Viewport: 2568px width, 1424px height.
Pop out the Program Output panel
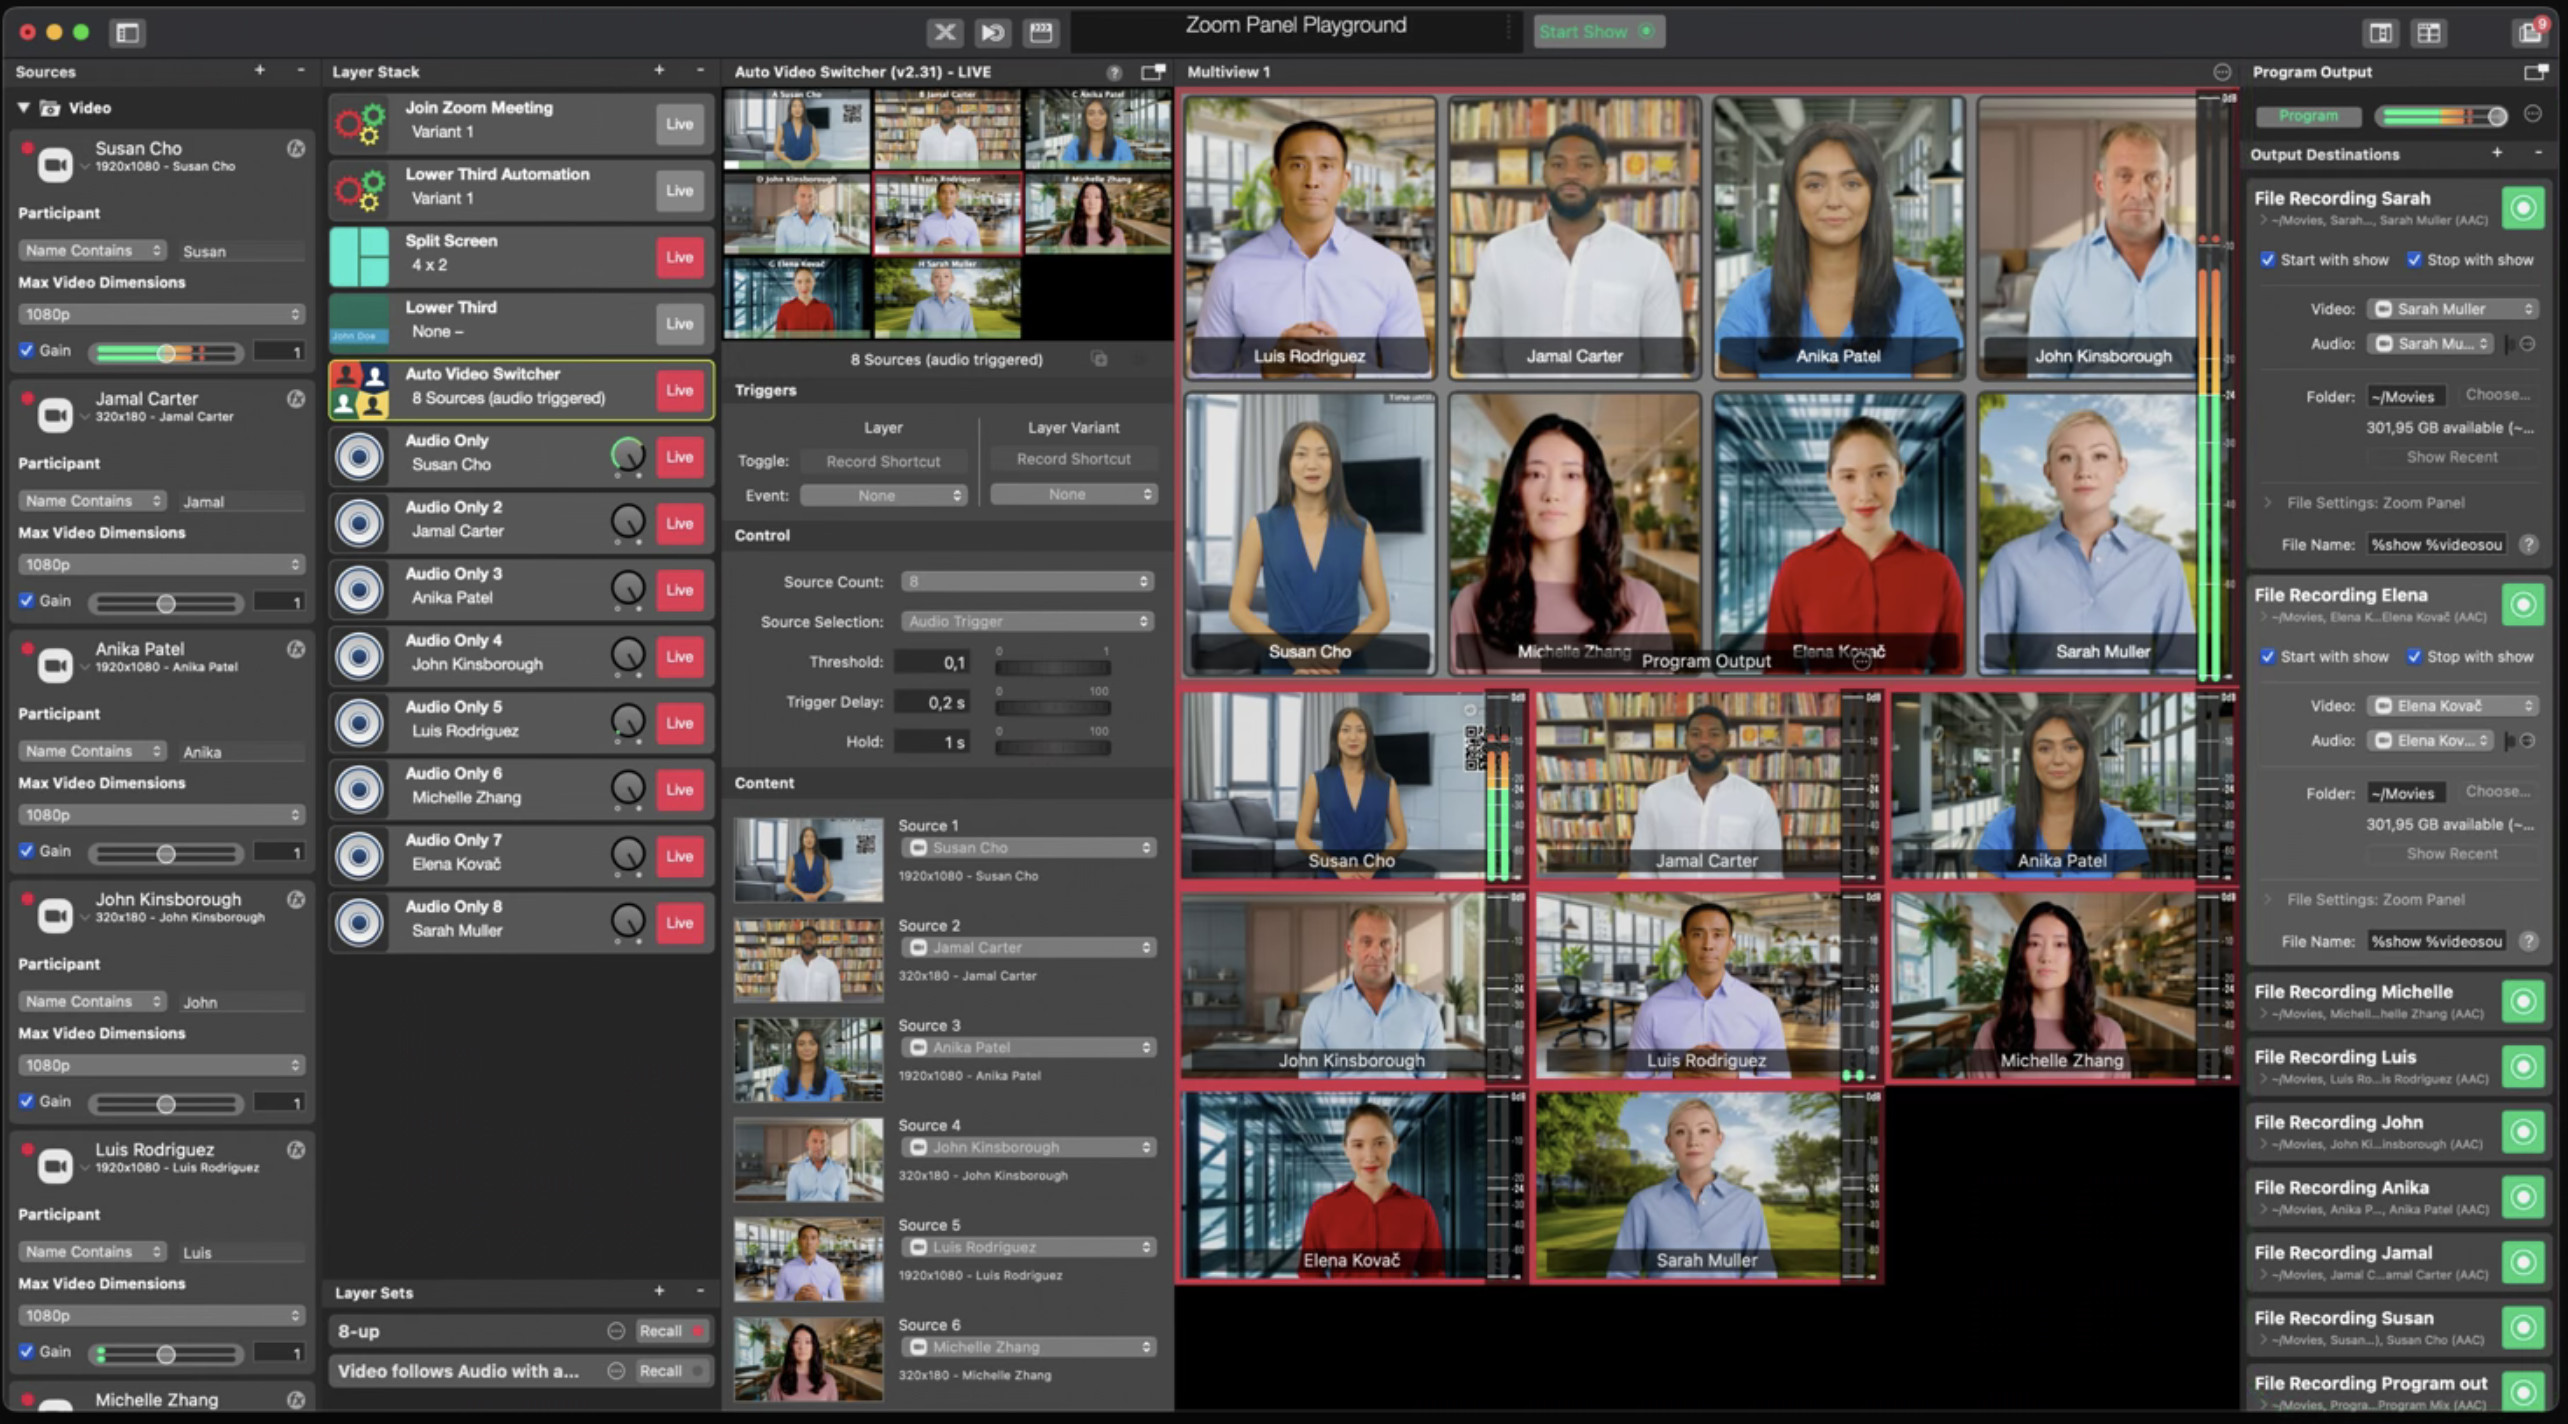[x=2535, y=72]
